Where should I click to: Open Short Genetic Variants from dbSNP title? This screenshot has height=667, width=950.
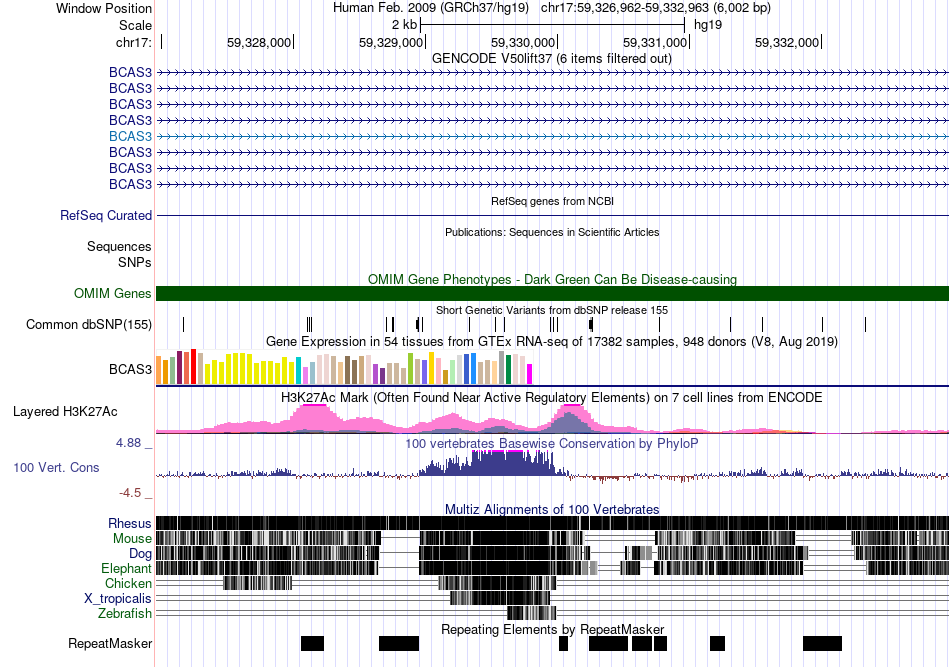[x=551, y=310]
